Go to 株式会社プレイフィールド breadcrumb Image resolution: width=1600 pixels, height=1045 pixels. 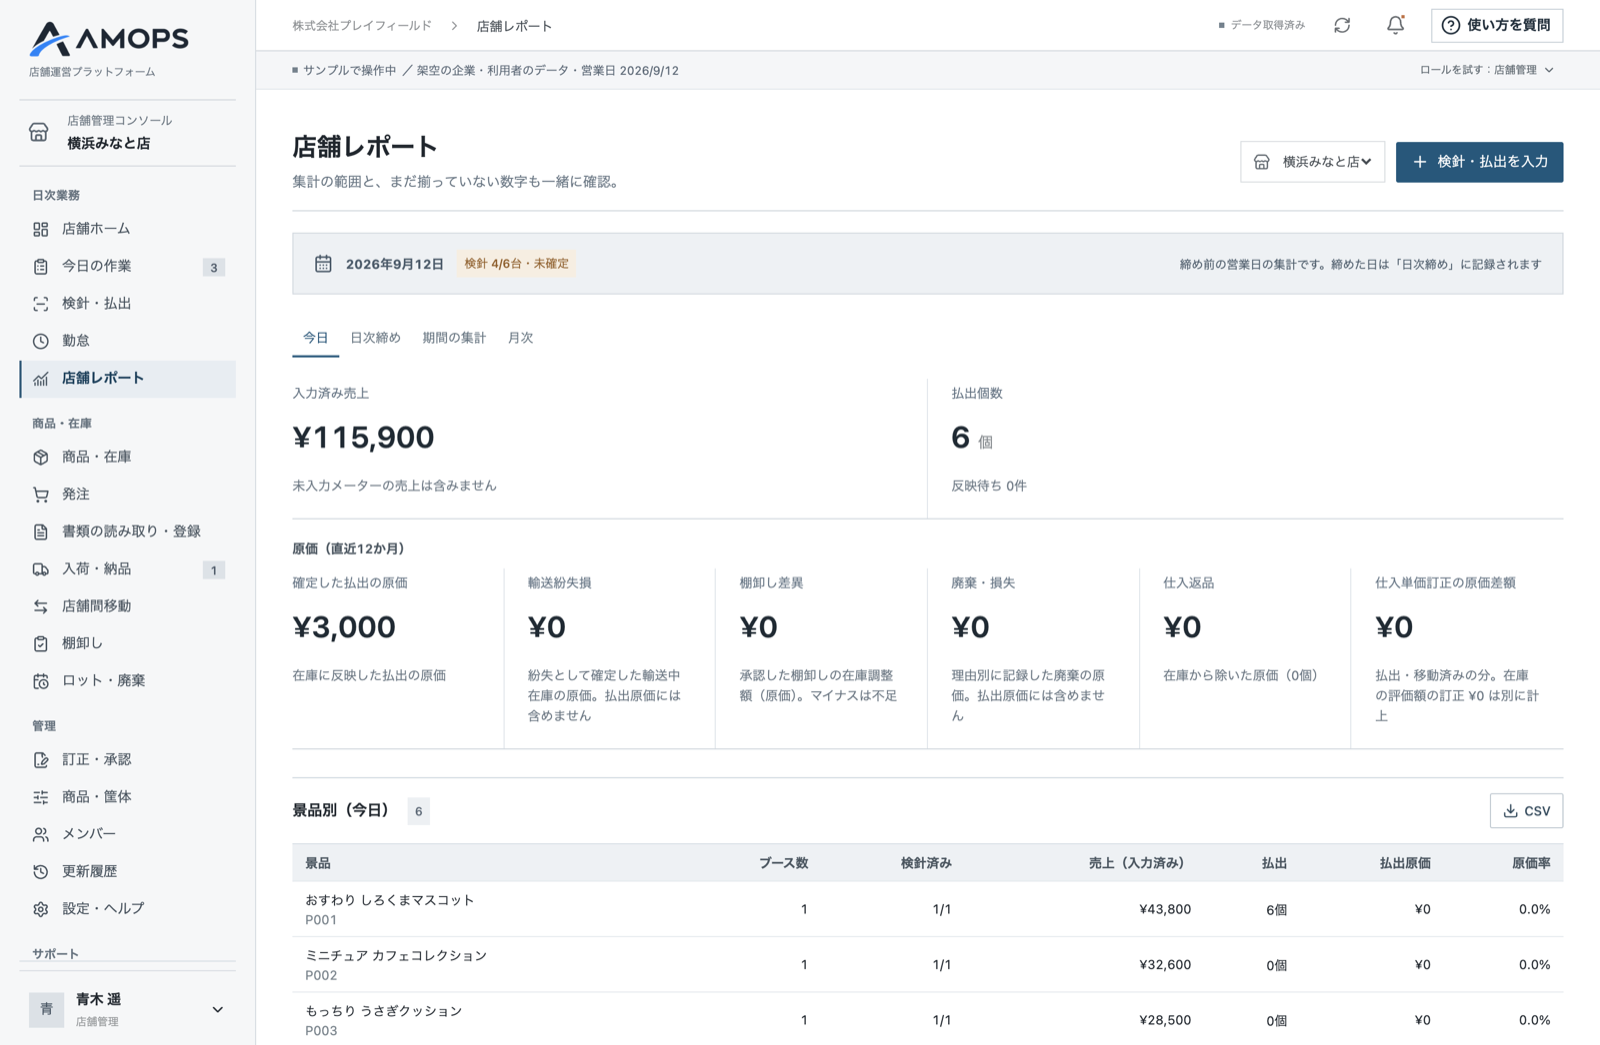point(362,26)
